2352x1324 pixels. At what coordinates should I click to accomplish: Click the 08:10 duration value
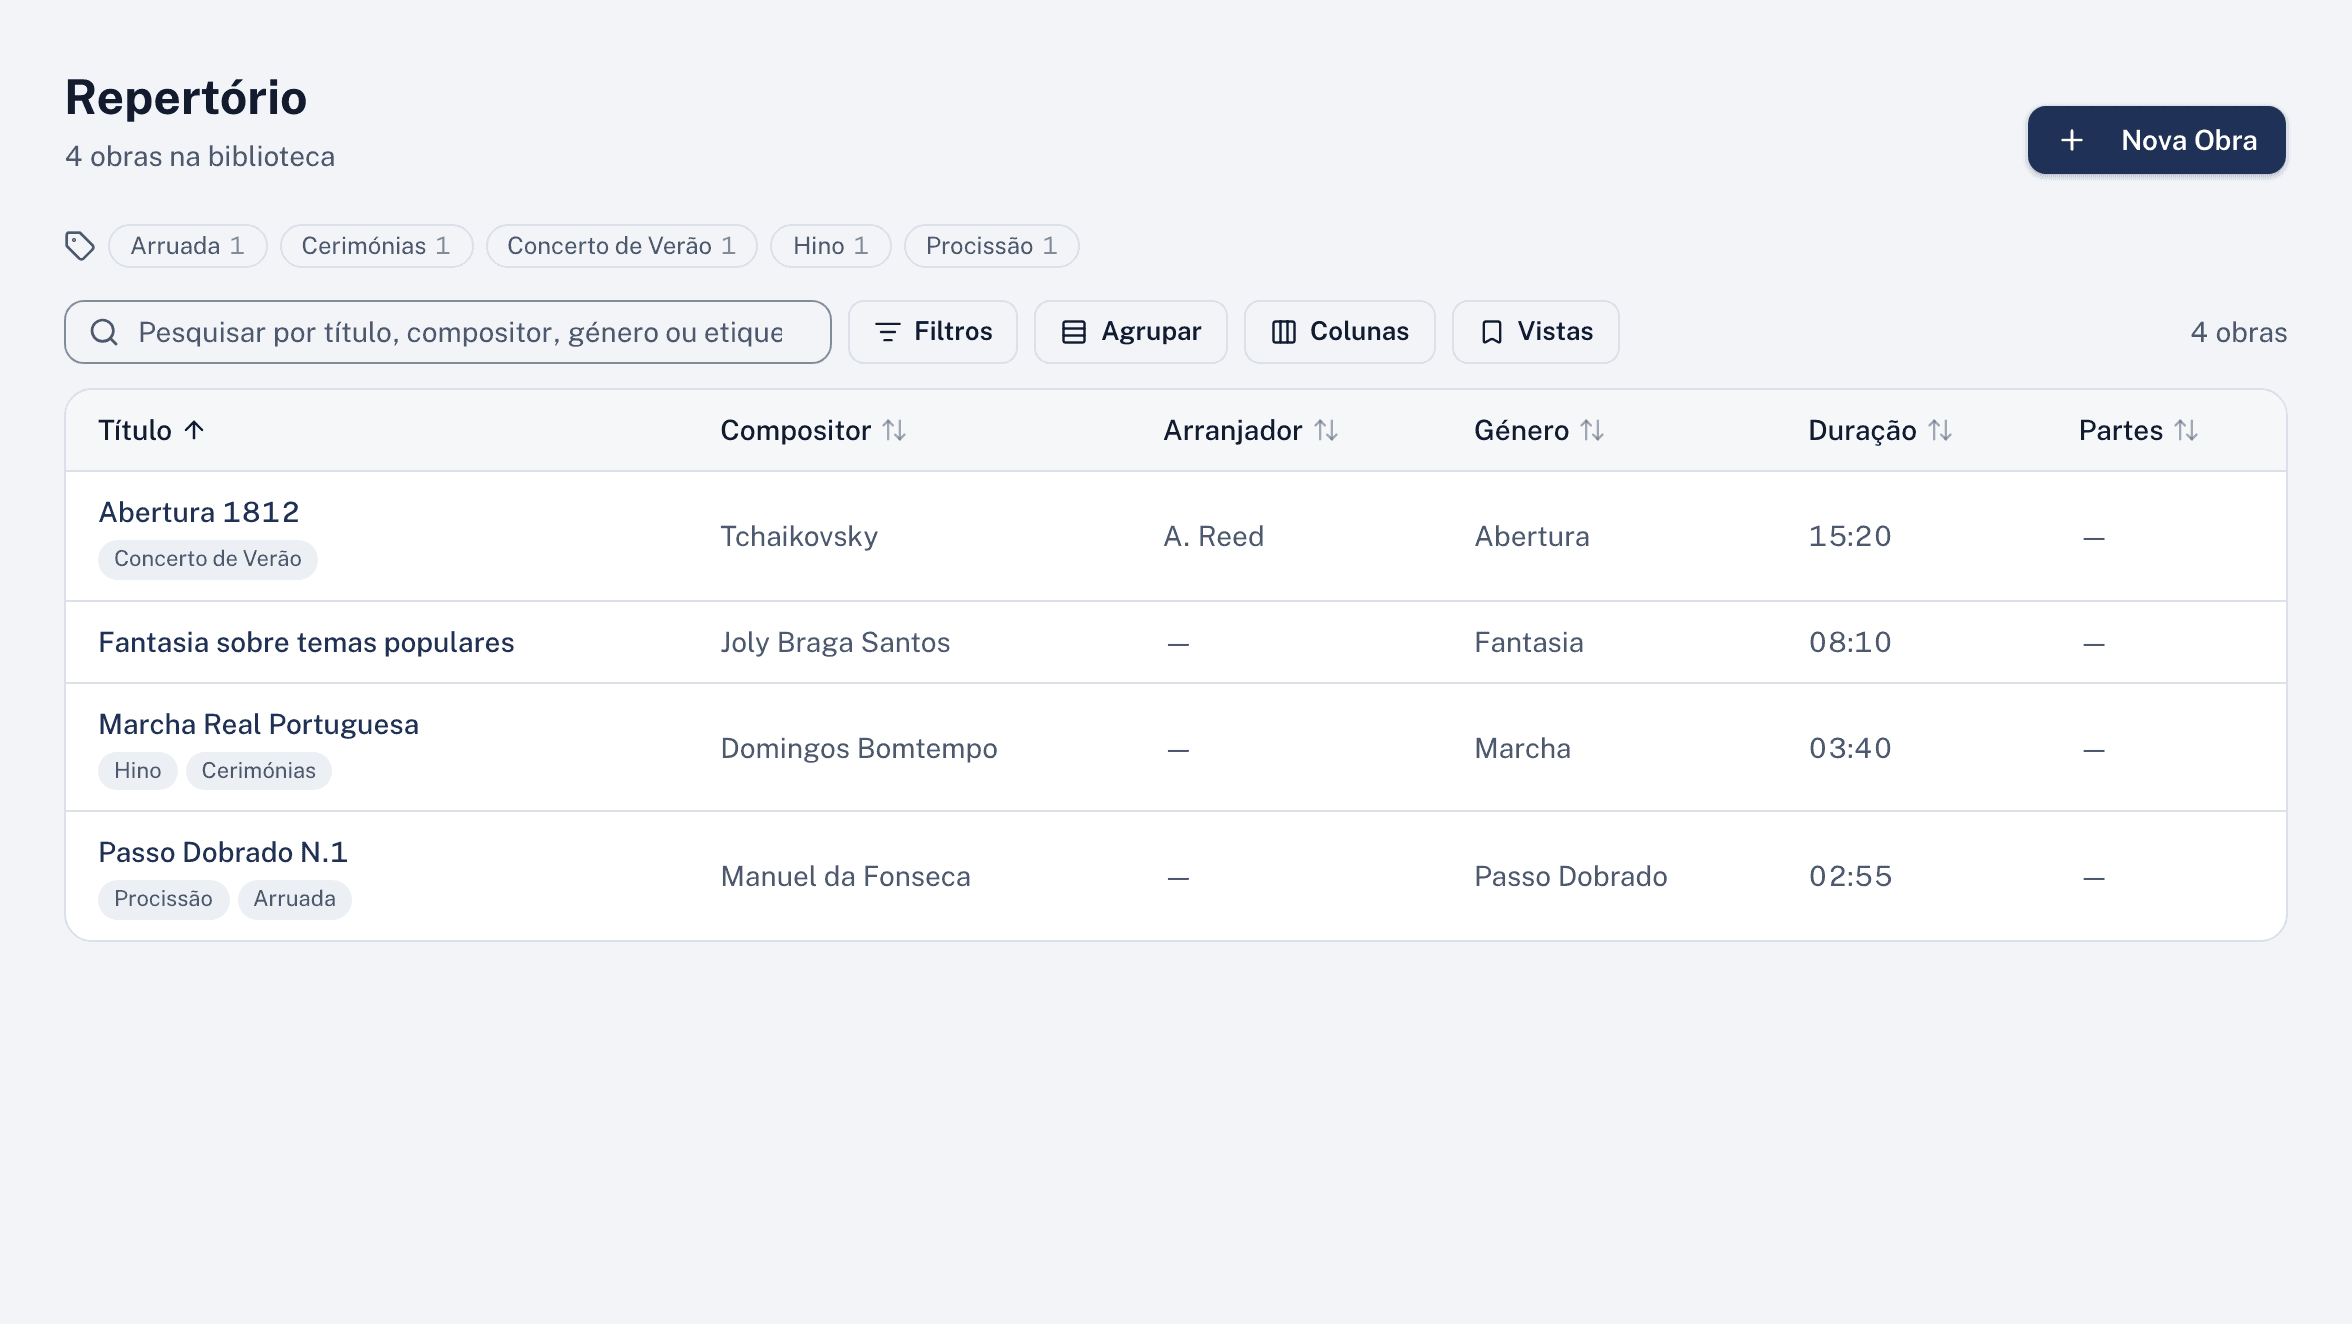tap(1850, 642)
